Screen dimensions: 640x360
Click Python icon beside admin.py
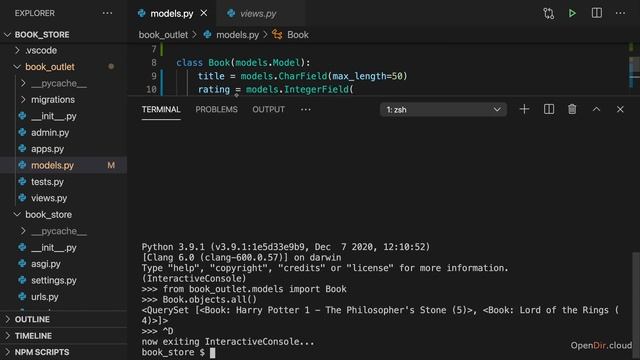22,132
